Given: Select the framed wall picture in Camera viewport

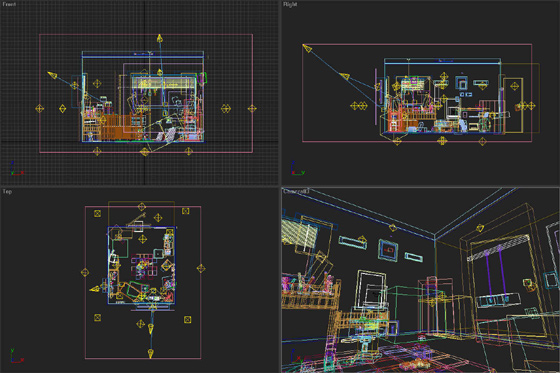Looking at the screenshot, I should tap(388, 249).
